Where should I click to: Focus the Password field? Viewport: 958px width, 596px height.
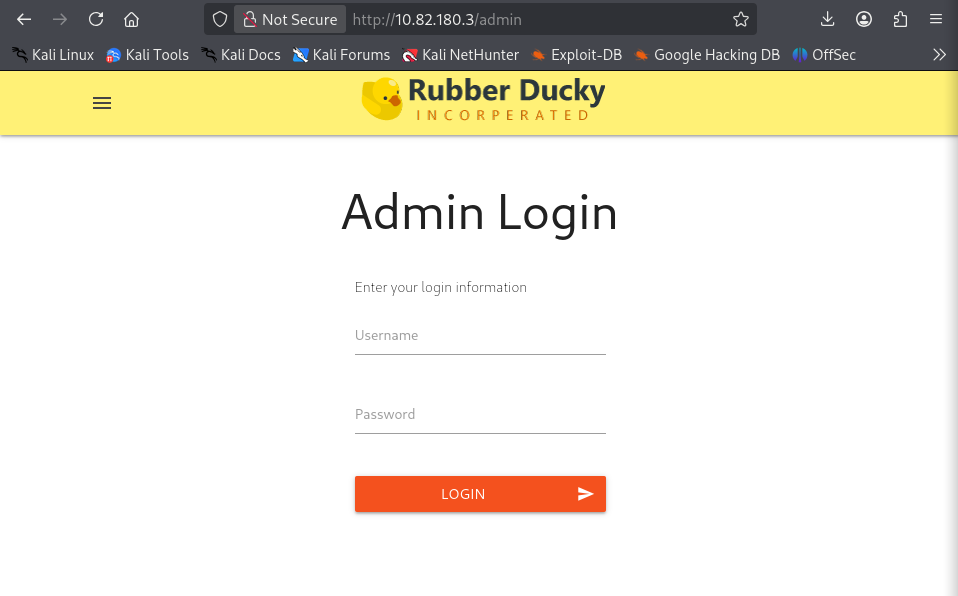(x=480, y=415)
